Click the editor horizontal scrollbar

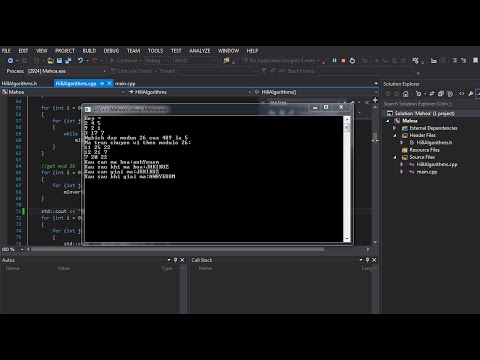coord(177,249)
